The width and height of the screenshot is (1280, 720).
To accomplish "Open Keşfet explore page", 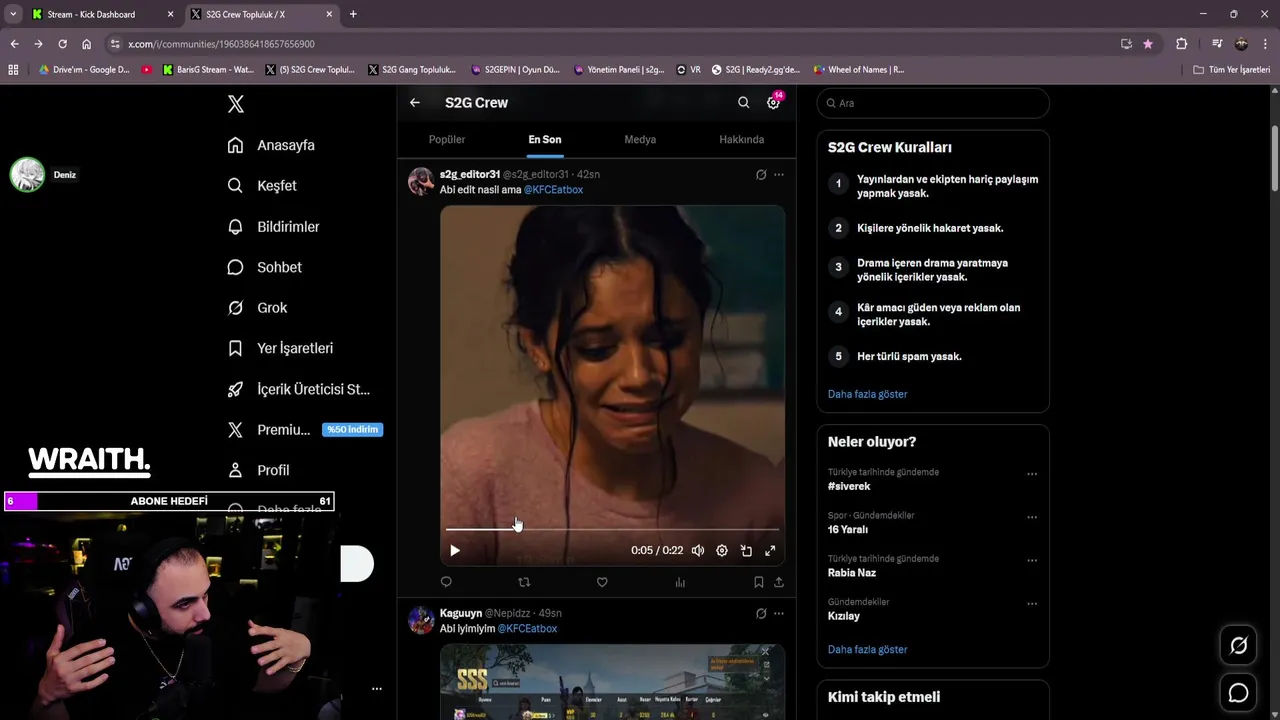I will [262, 186].
